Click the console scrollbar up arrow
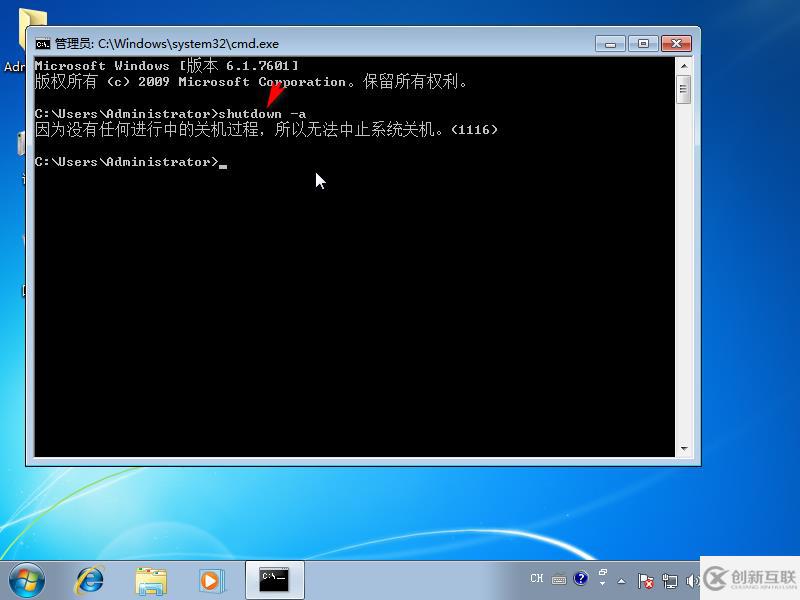Screen dimensions: 800x600 point(684,66)
